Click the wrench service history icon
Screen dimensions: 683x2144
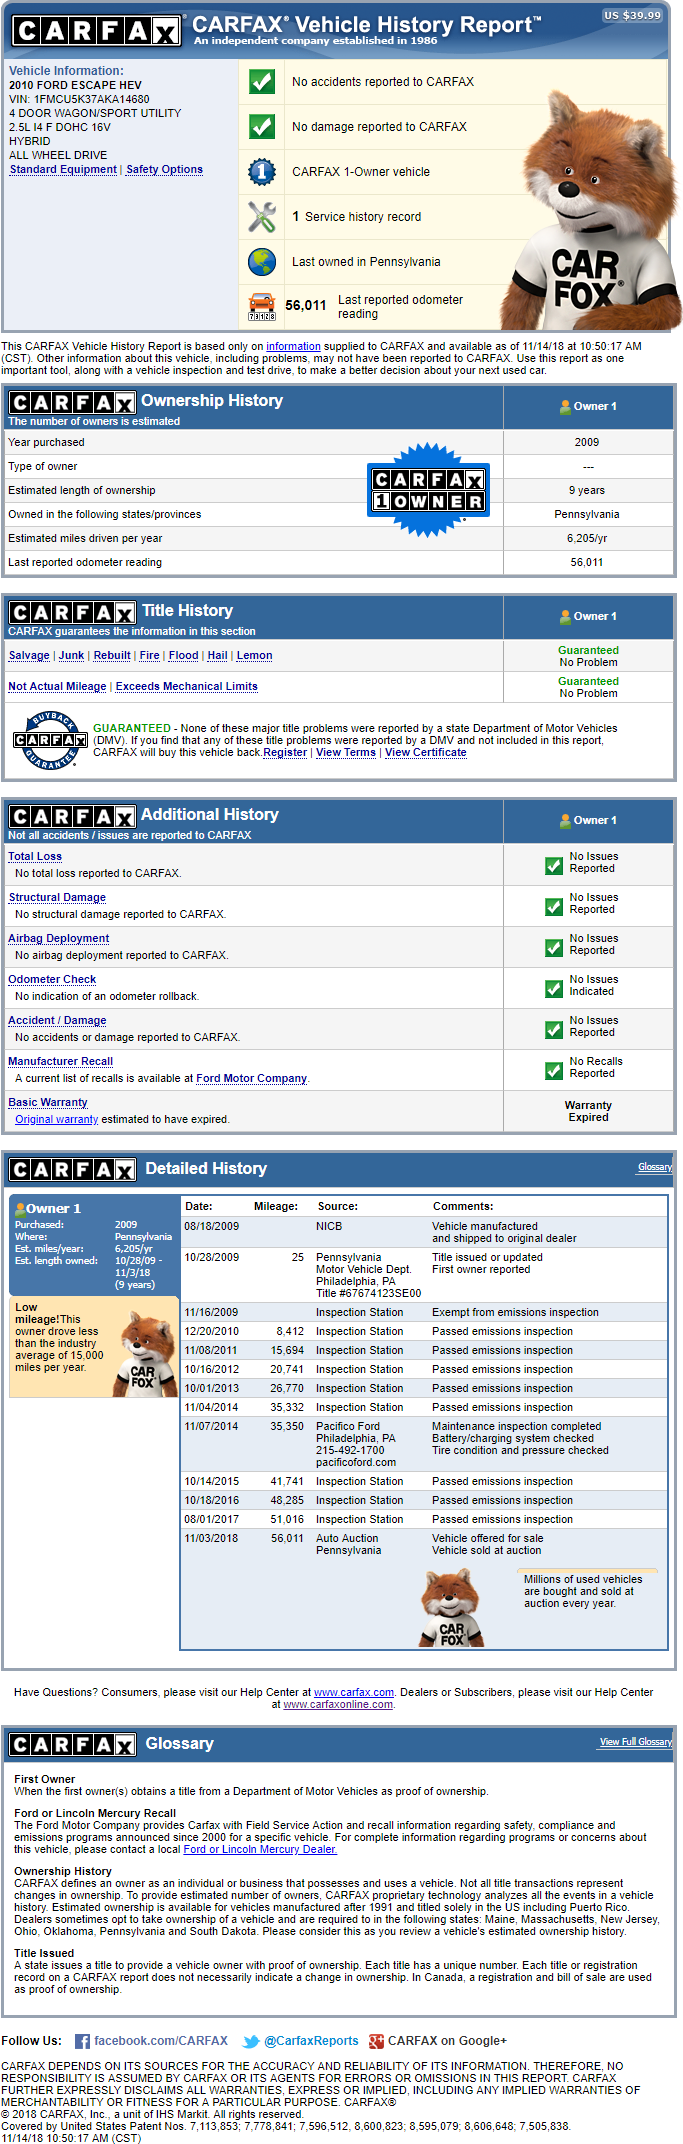[262, 217]
